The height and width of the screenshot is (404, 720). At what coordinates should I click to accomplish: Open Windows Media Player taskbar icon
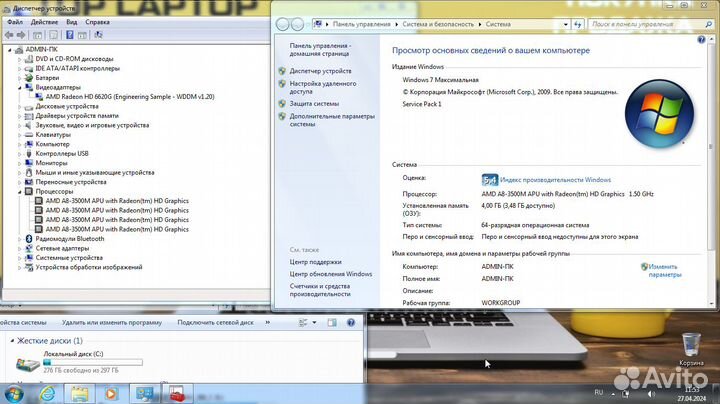point(111,394)
